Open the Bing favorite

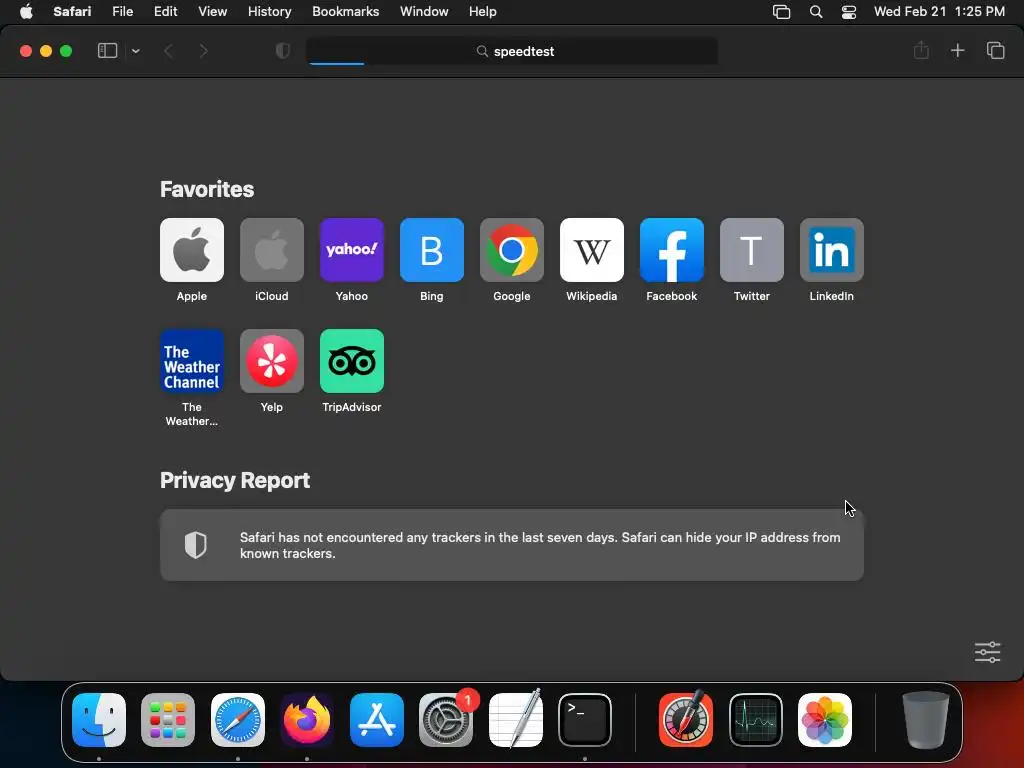click(x=432, y=250)
